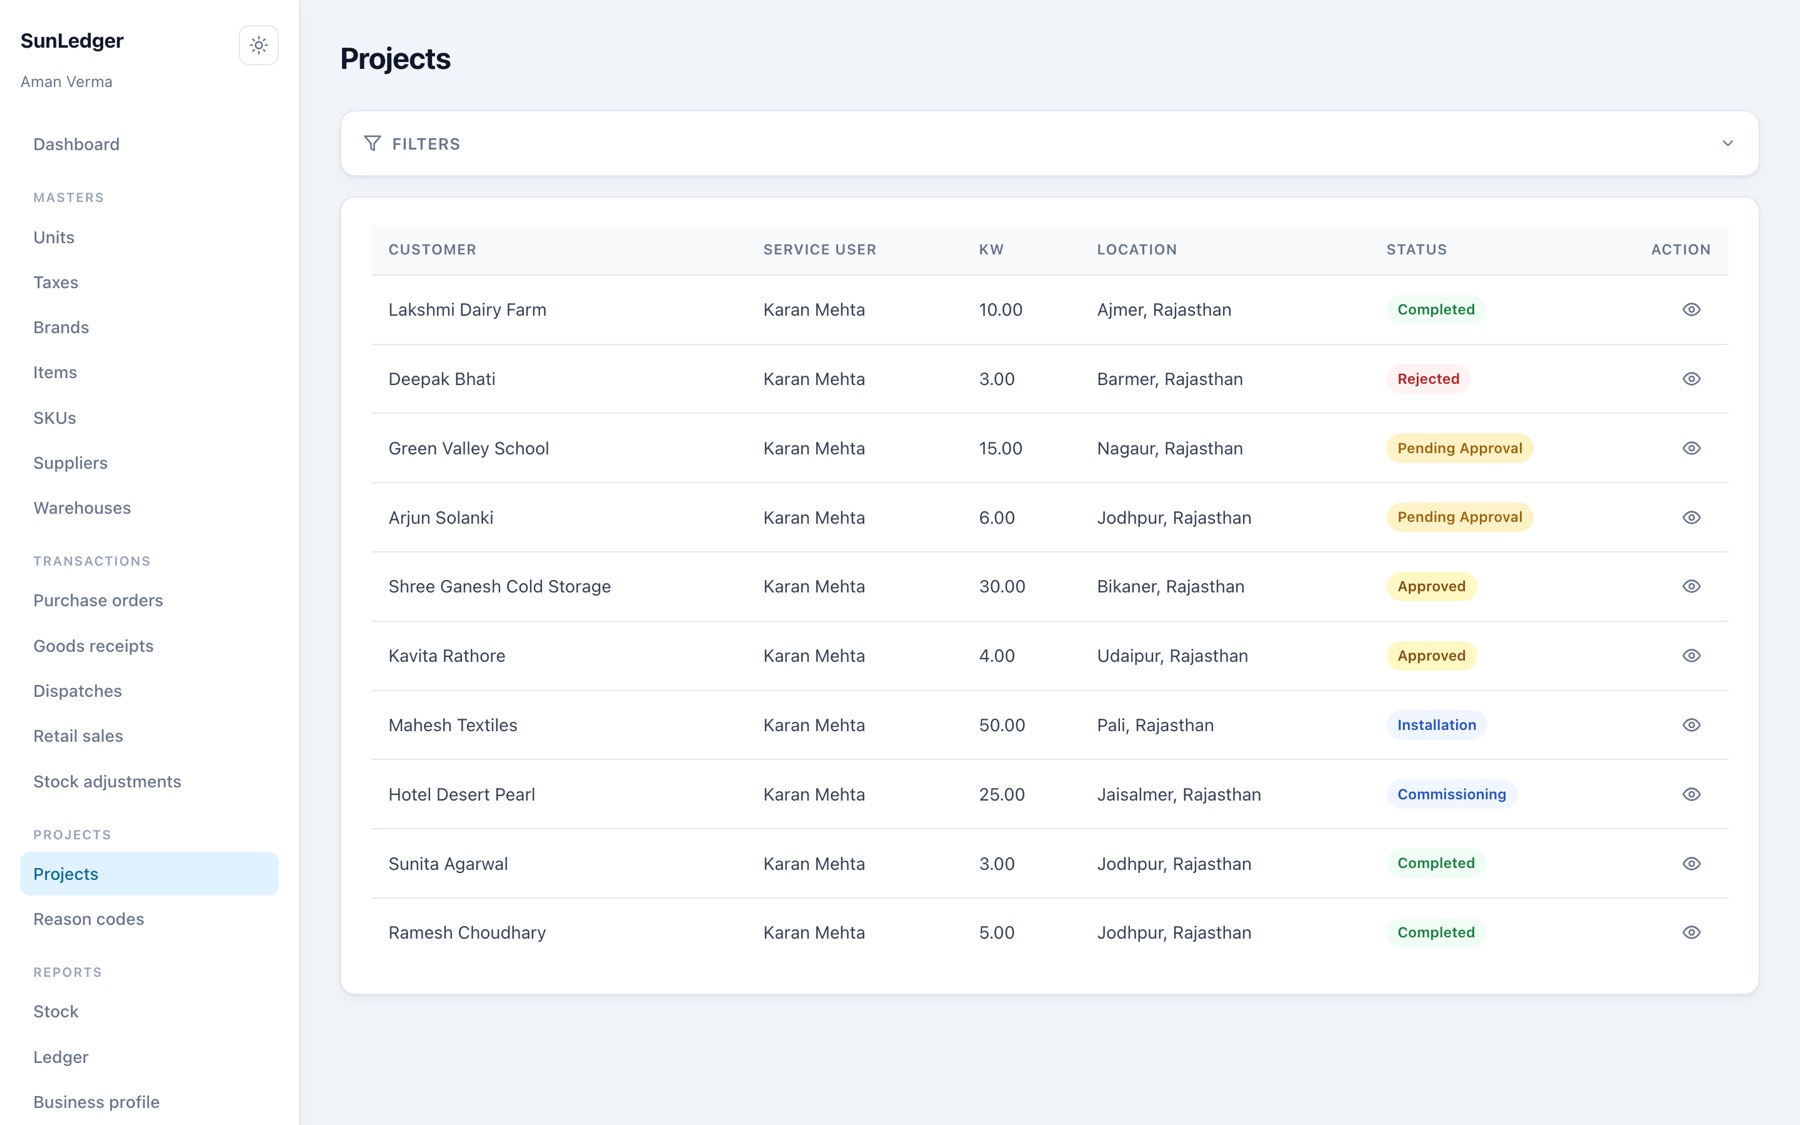Image resolution: width=1800 pixels, height=1125 pixels.
Task: Click the funnel filter icon
Action: (372, 143)
